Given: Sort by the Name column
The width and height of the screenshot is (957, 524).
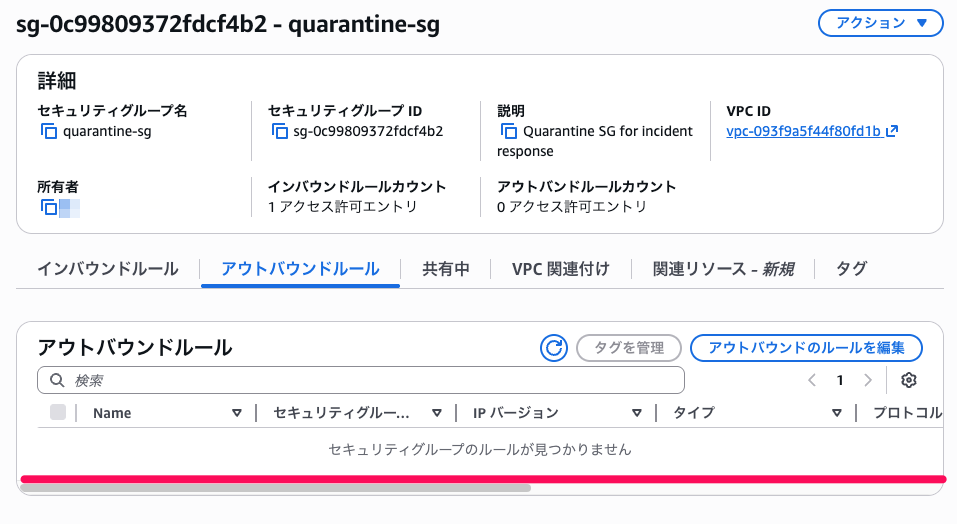Looking at the screenshot, I should coord(237,413).
